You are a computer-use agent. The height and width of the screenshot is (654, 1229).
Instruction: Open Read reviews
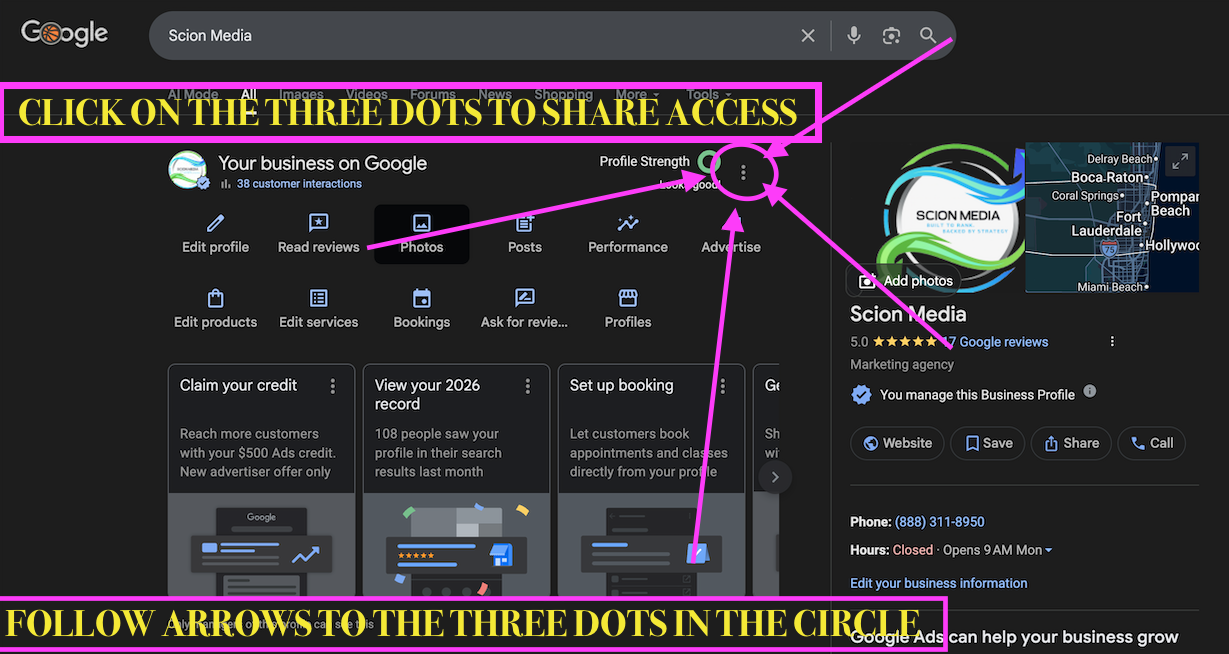click(318, 234)
